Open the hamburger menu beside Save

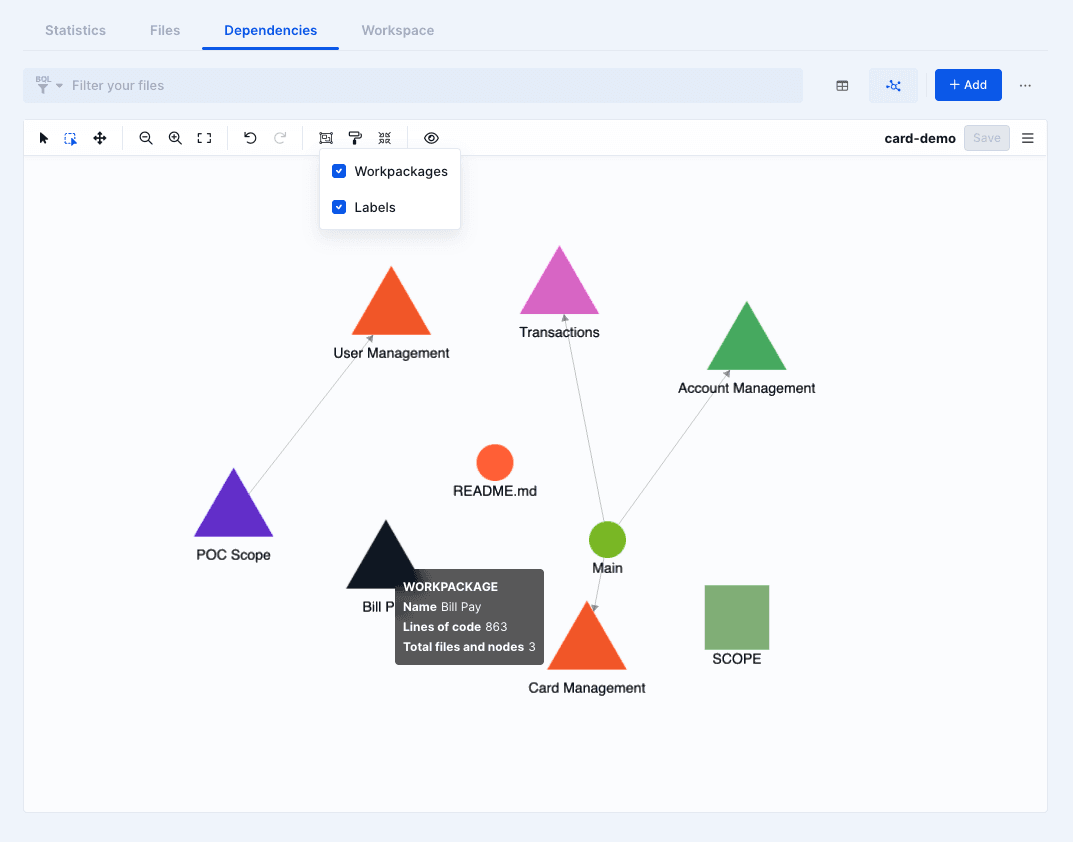(1028, 138)
